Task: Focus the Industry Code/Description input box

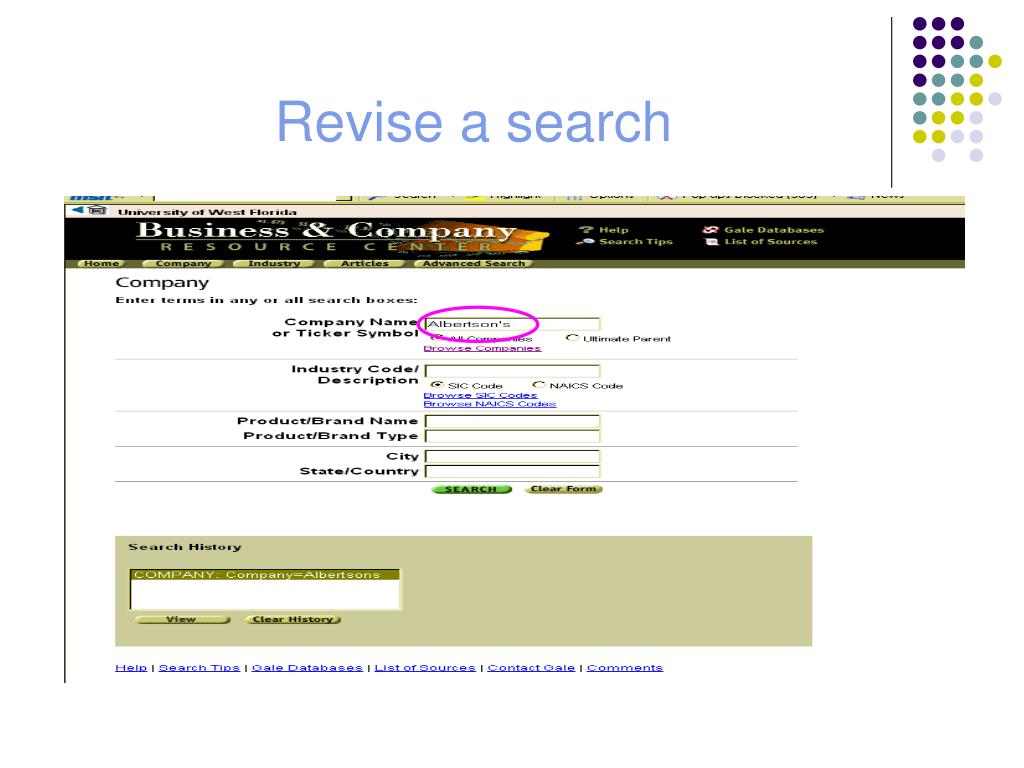Action: tap(512, 371)
